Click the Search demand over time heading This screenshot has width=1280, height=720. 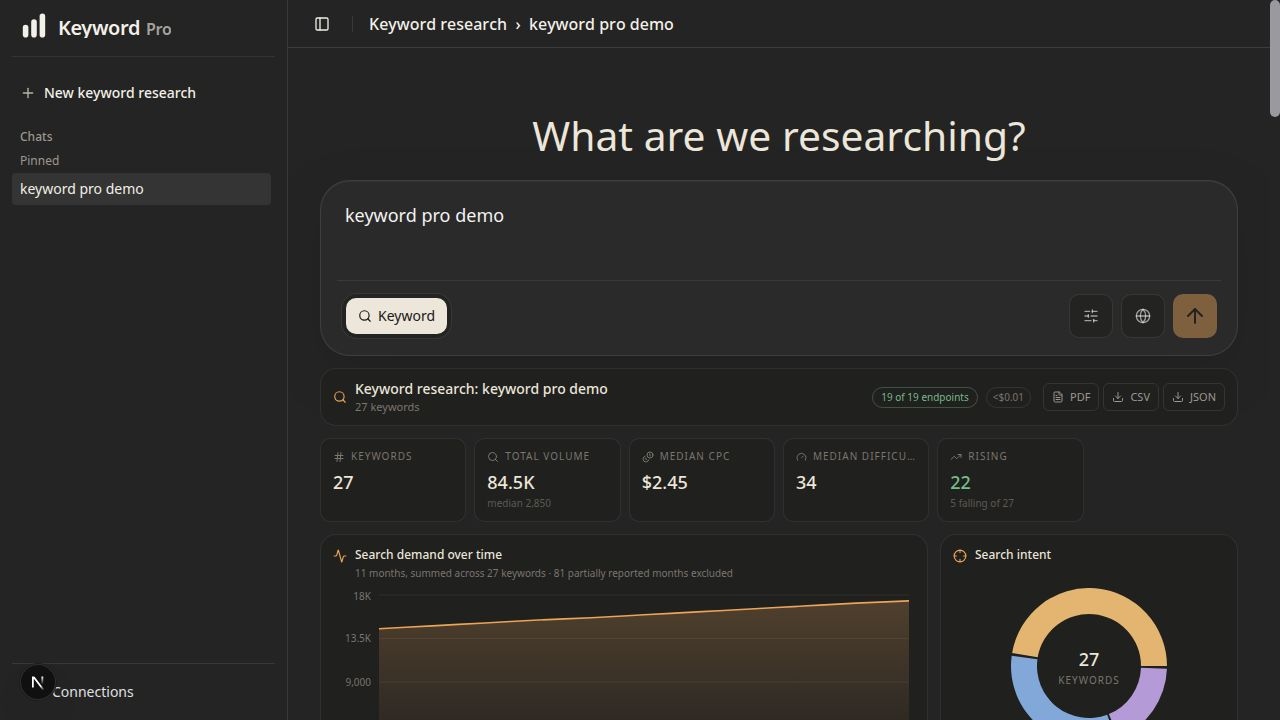click(428, 555)
